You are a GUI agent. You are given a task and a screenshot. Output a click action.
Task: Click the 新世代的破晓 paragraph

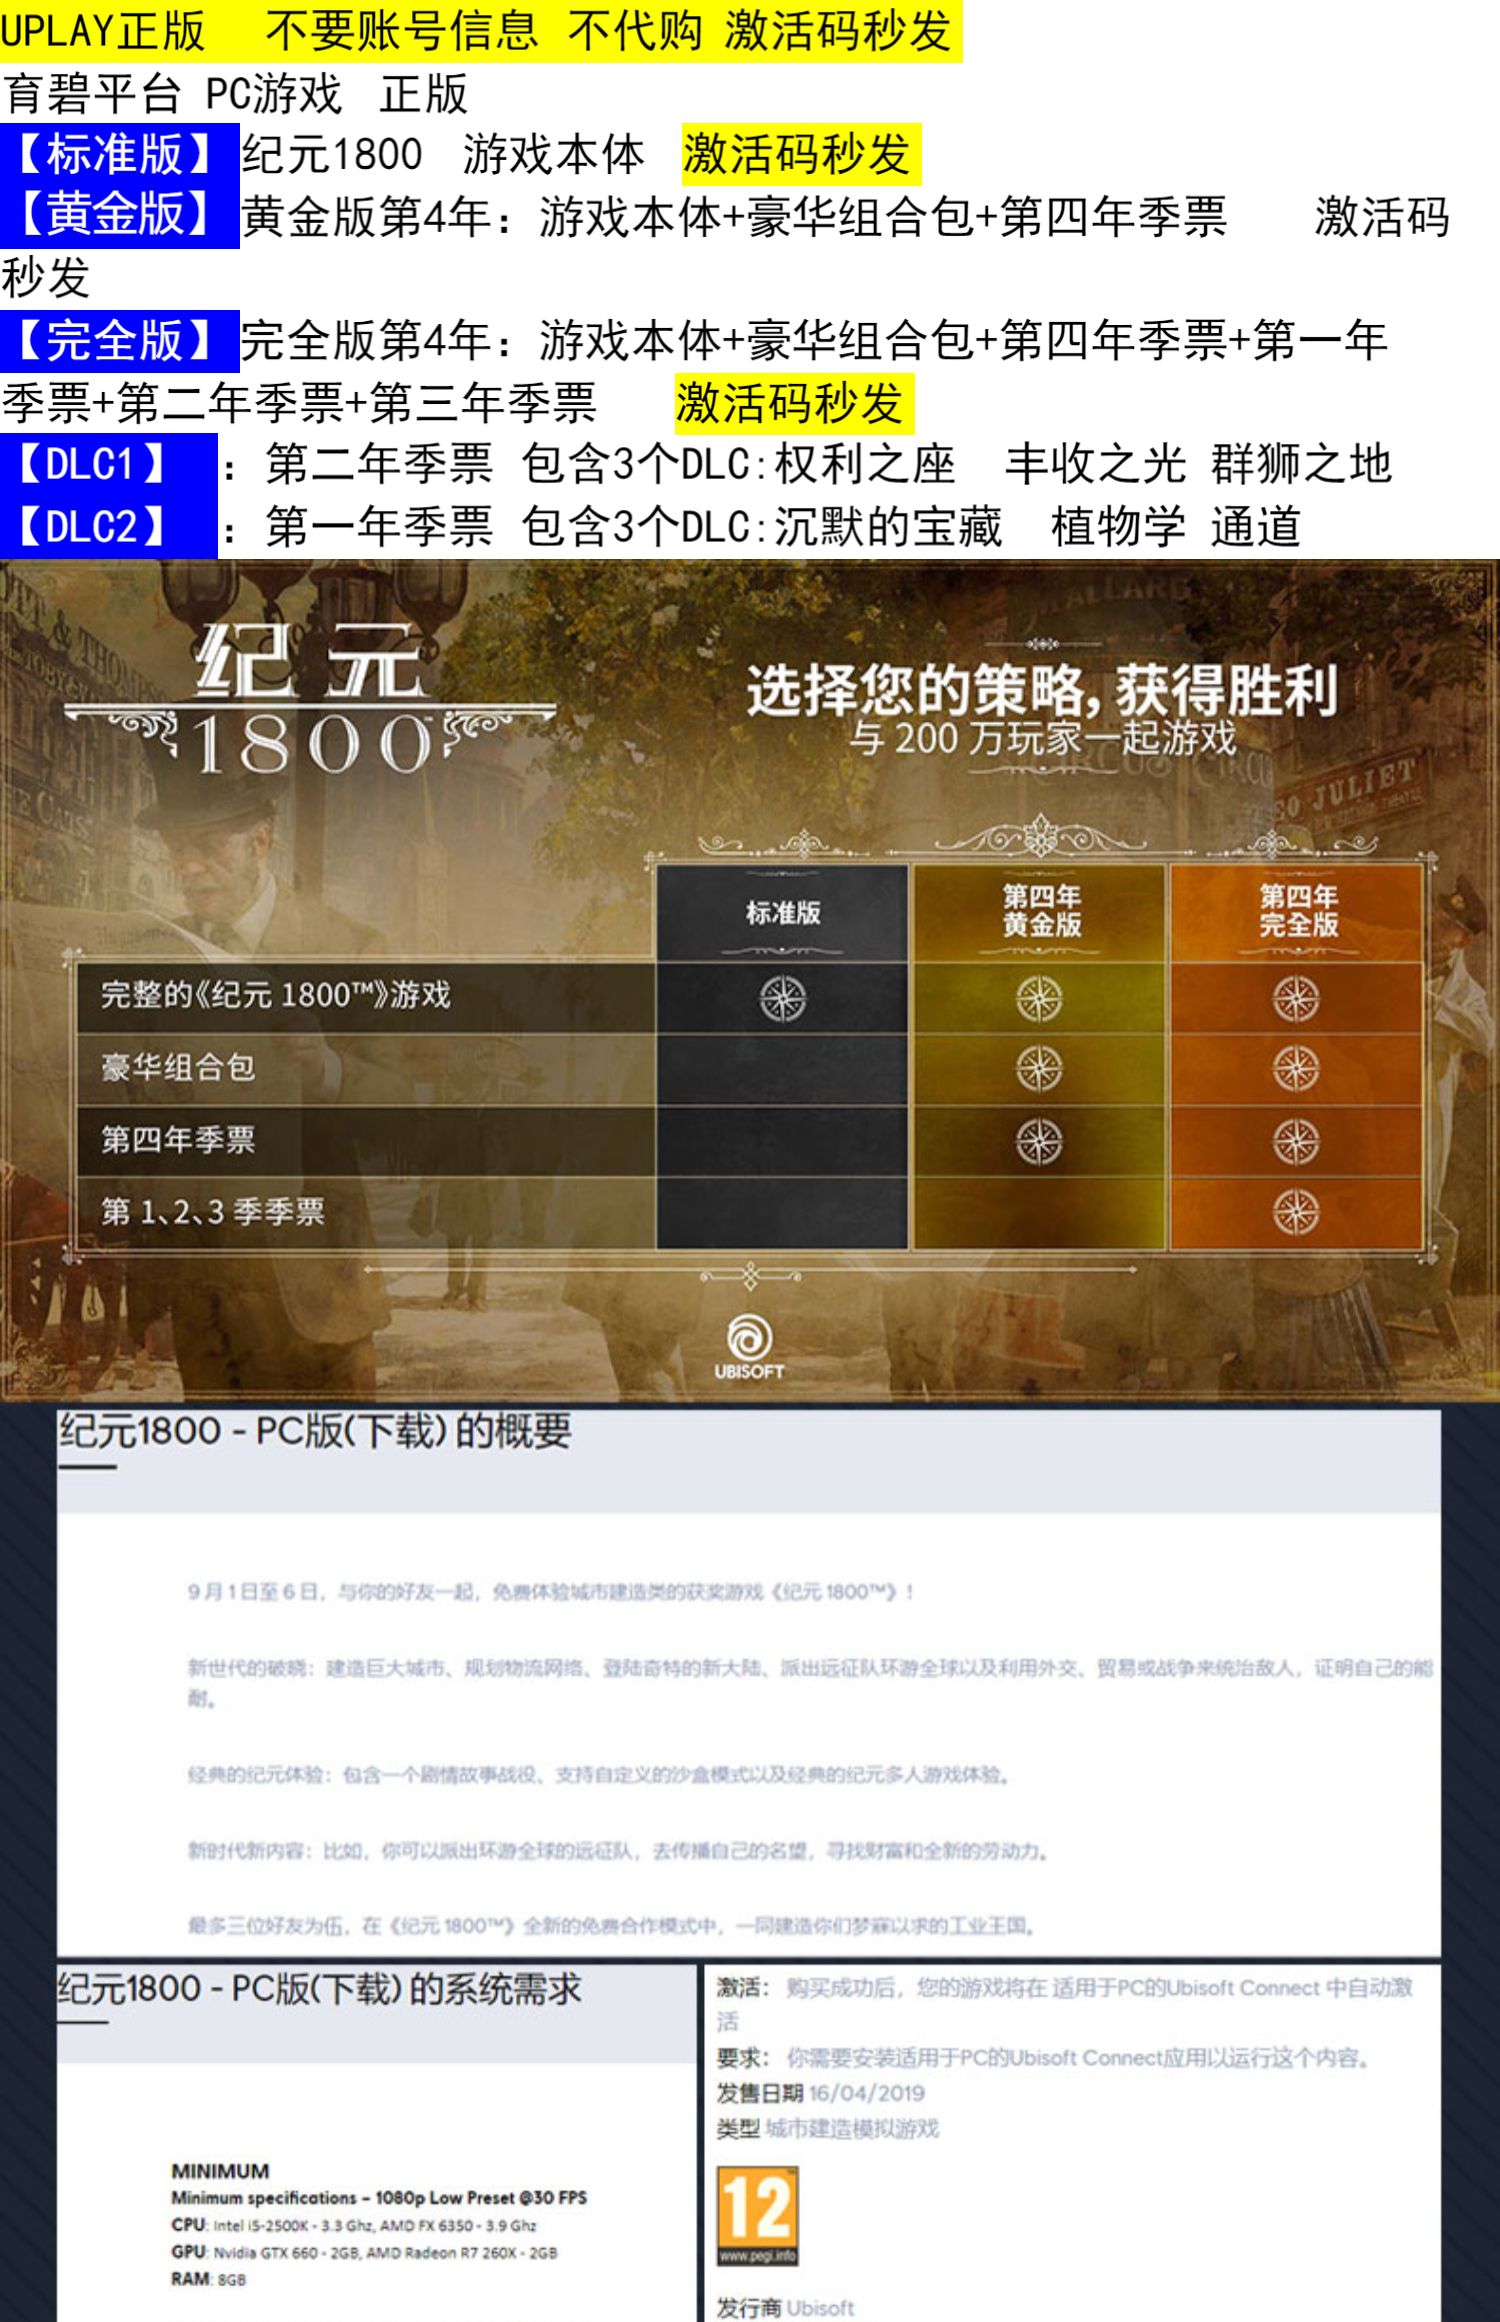[810, 1682]
